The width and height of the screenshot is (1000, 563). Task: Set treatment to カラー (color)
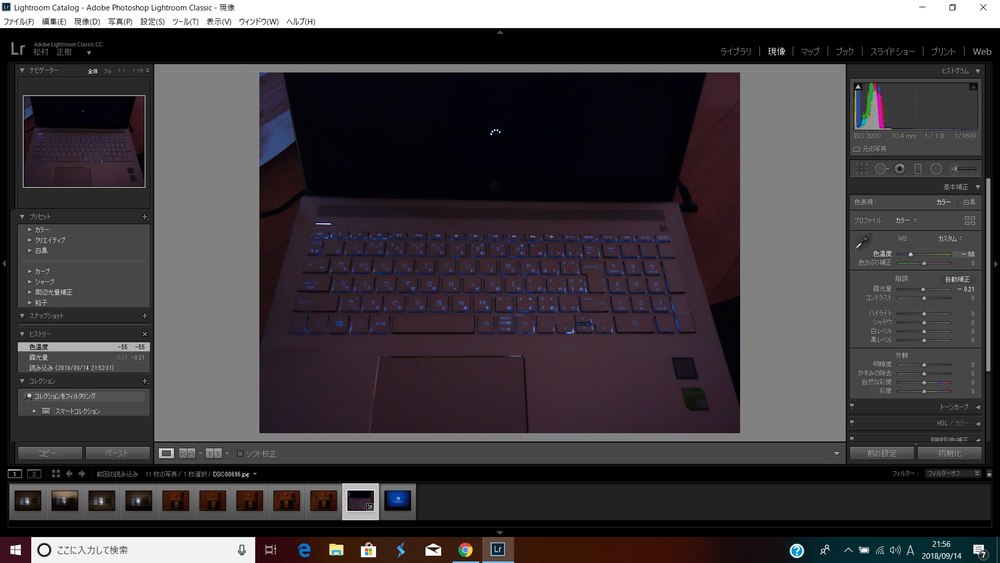tap(943, 202)
